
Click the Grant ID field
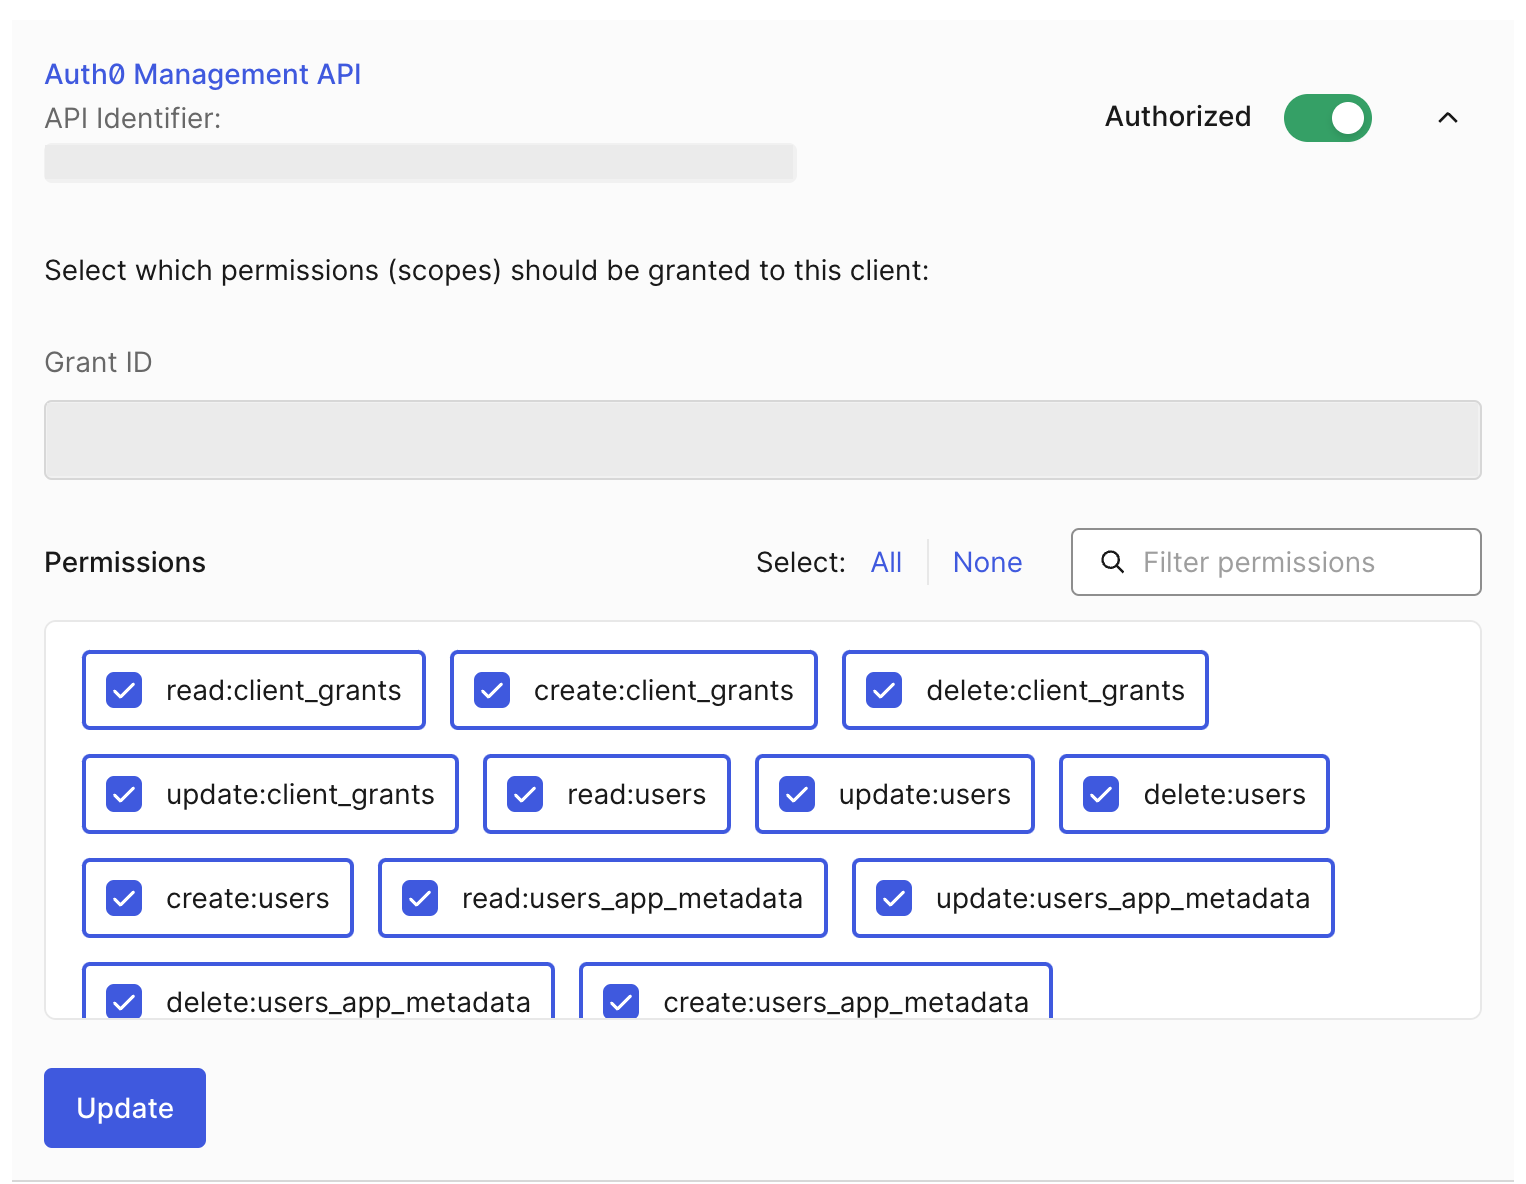pos(762,440)
